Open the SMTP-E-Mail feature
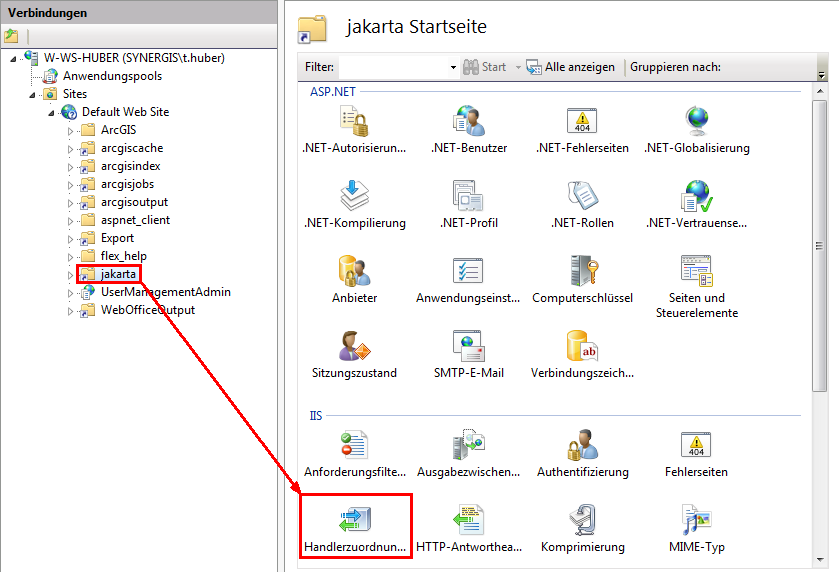 [469, 355]
